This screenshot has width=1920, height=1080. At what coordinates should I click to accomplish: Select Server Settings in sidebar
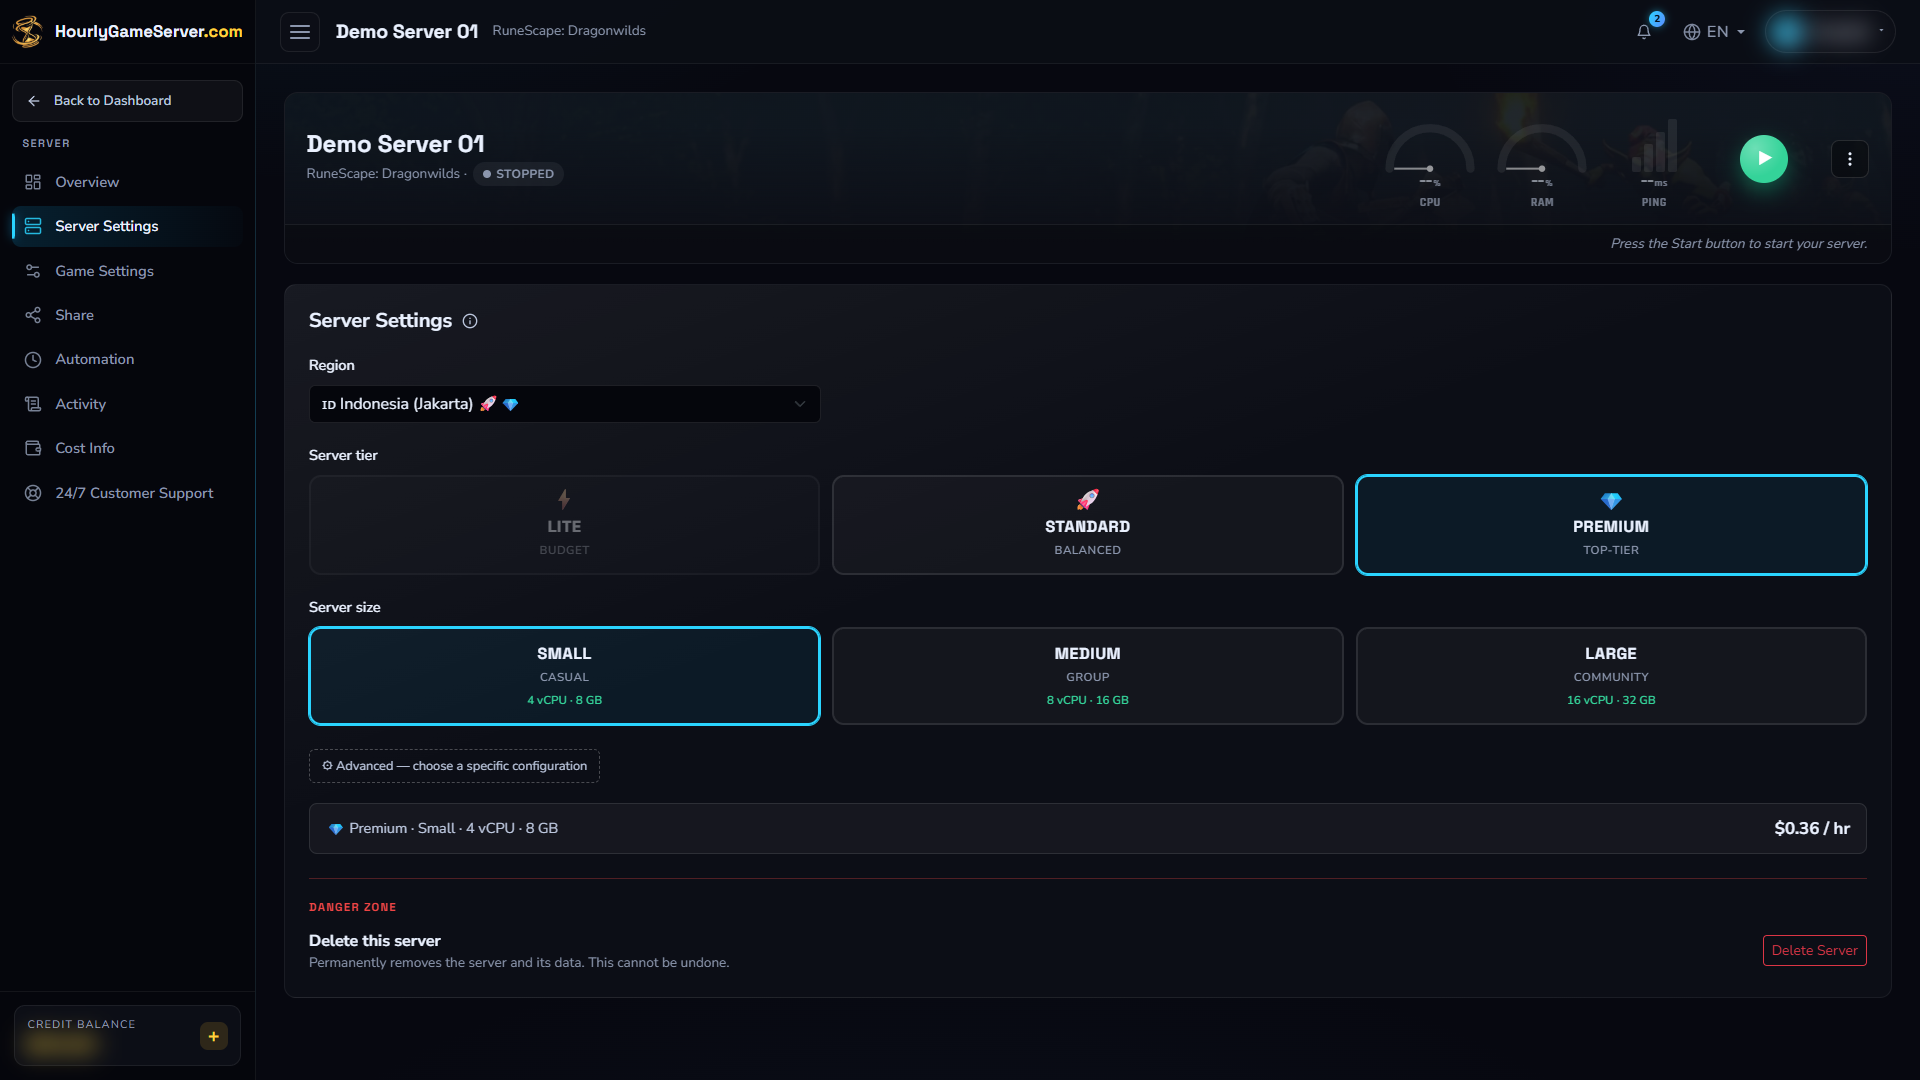click(x=127, y=226)
